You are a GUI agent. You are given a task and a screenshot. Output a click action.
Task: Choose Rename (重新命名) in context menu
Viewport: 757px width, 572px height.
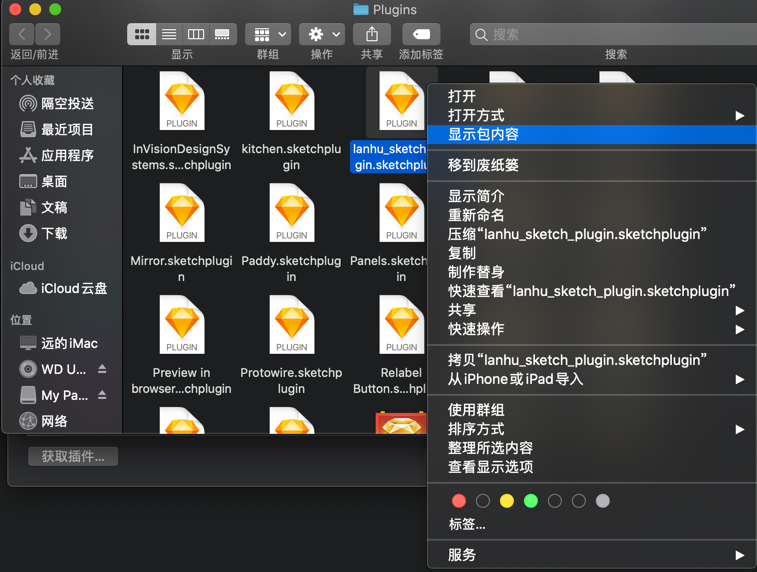click(592, 215)
